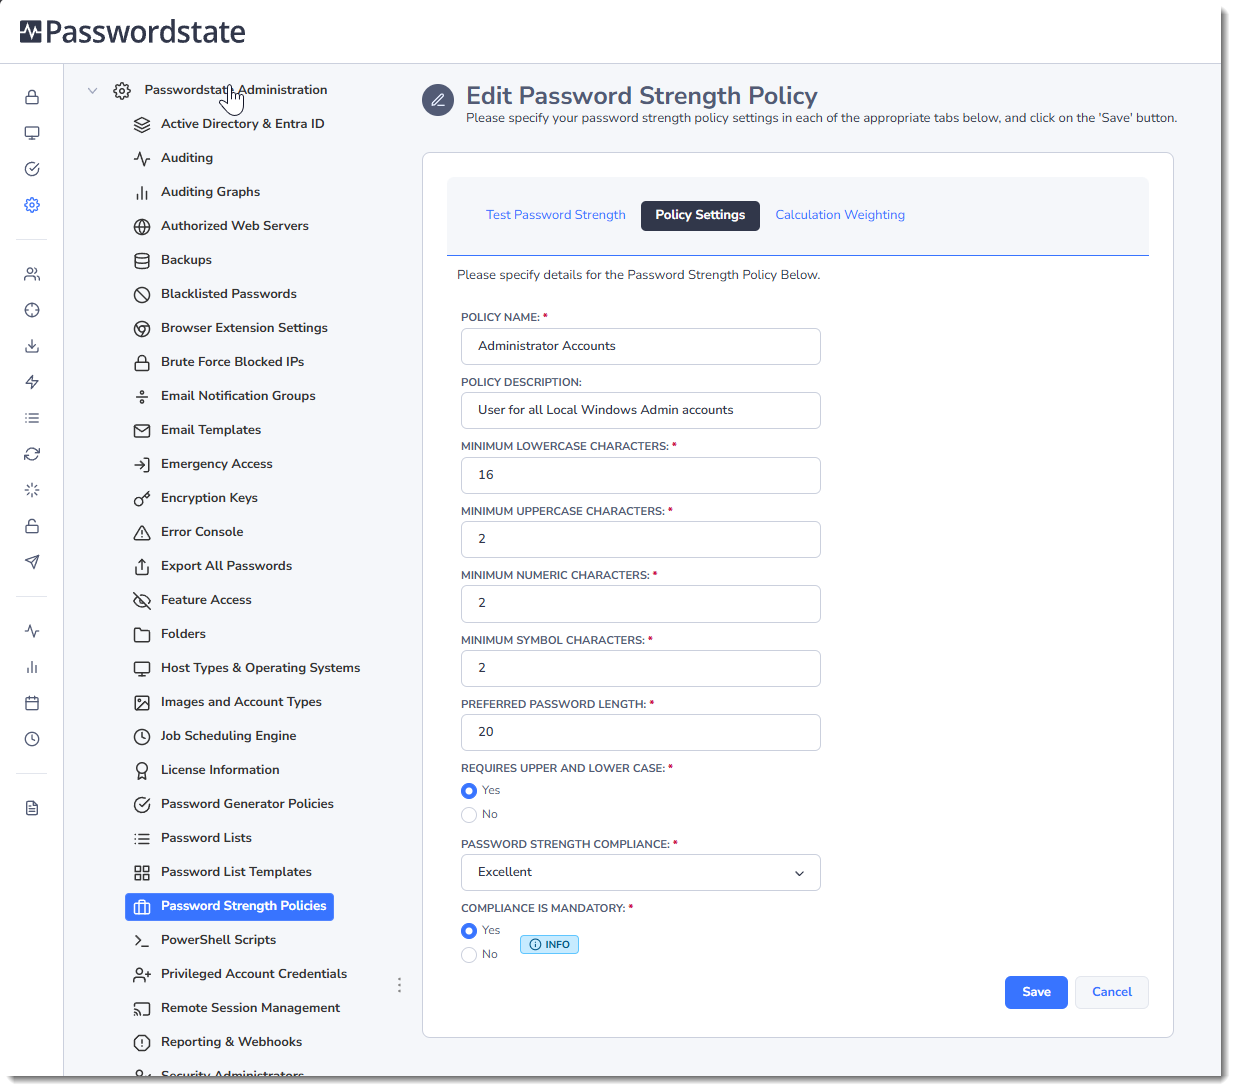1236x1091 pixels.
Task: Open Emergency Access
Action: 217,464
